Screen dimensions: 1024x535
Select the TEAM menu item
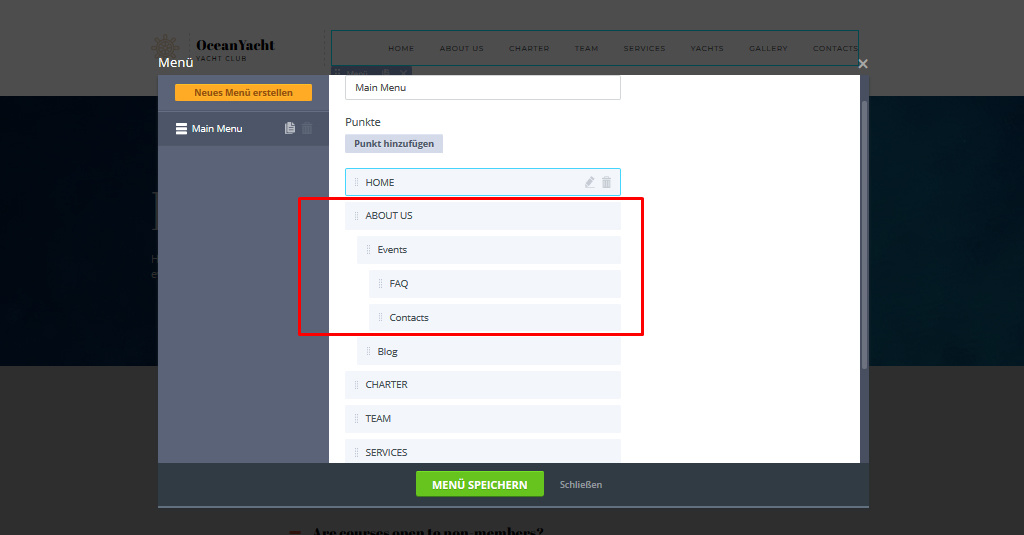point(482,419)
